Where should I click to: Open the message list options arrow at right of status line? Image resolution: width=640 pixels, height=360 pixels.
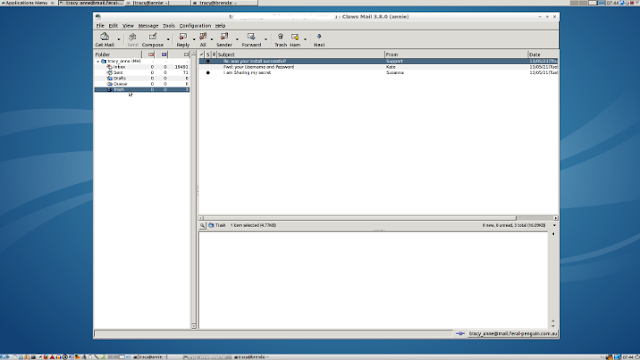554,225
